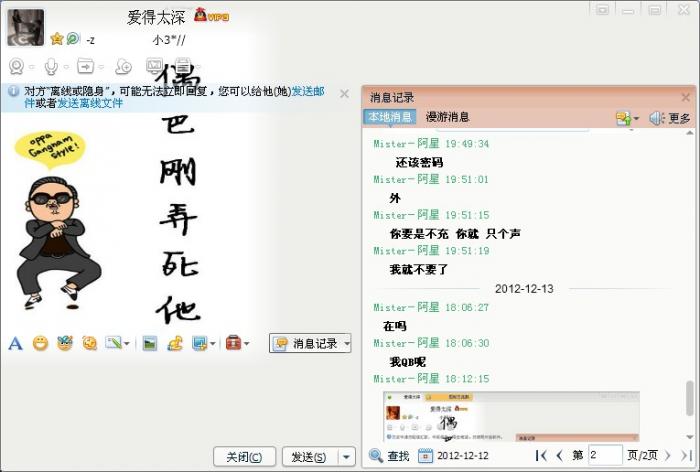
Task: Click the red toolbox apps icon
Action: [x=233, y=343]
